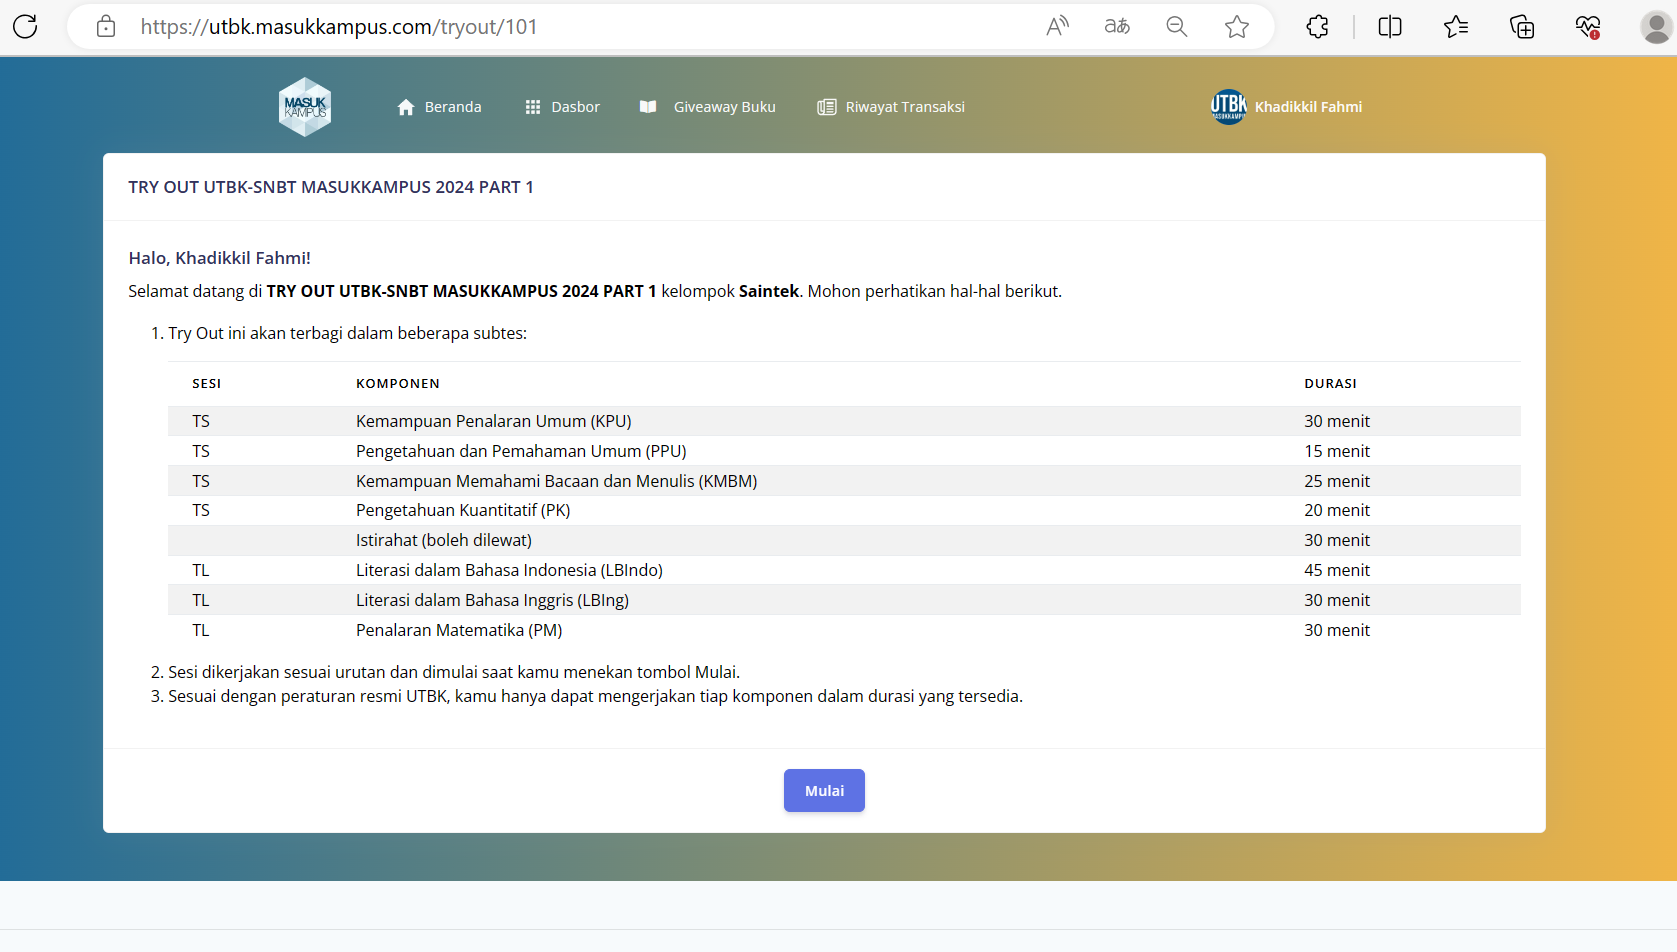The width and height of the screenshot is (1677, 952).
Task: Go to Beranda in navigation menu
Action: (439, 107)
